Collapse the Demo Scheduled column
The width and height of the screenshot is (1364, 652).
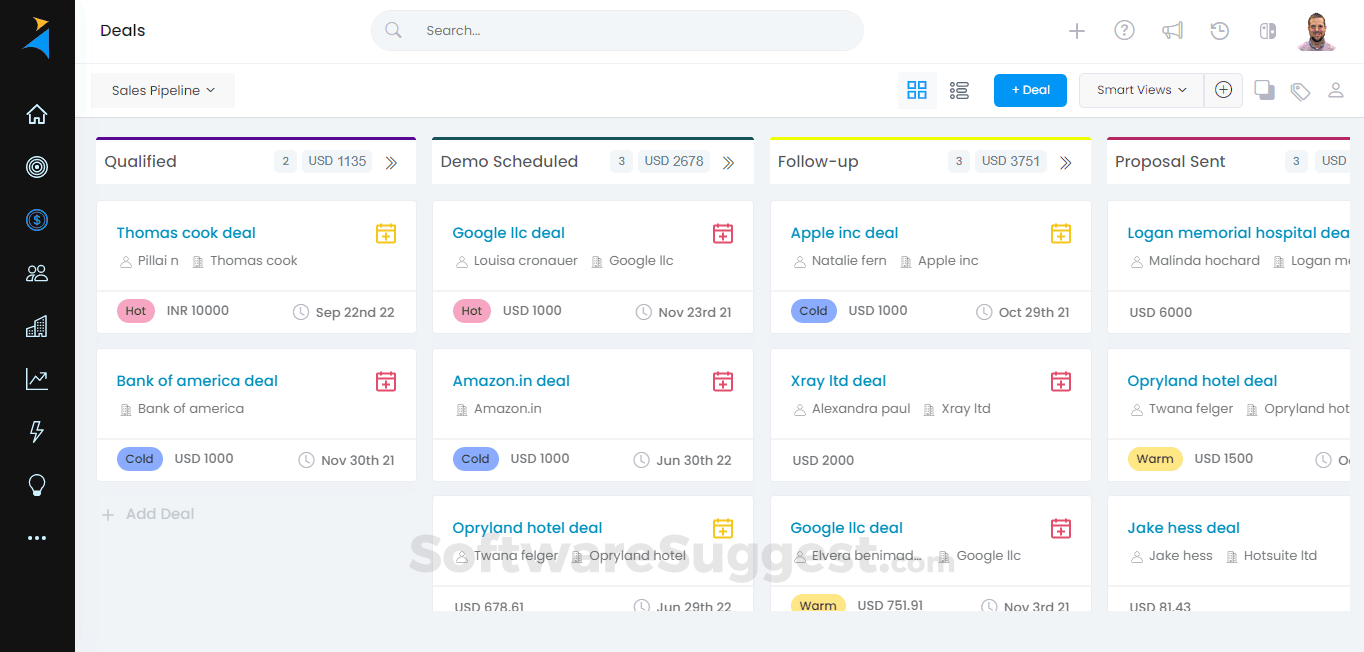(x=728, y=162)
